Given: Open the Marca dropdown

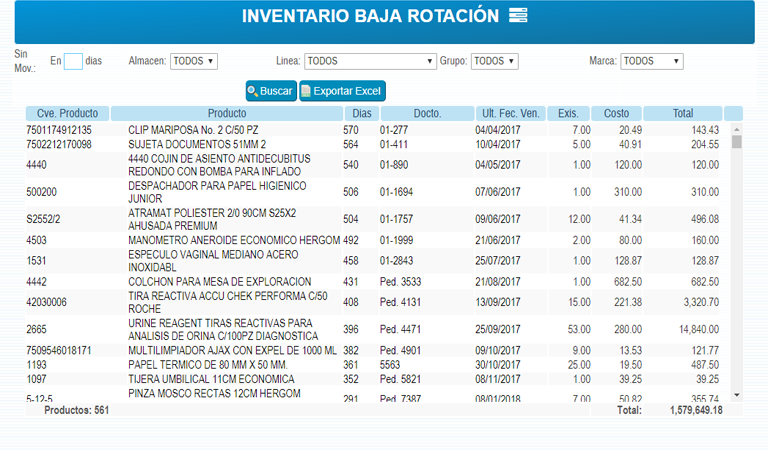Looking at the screenshot, I should (651, 61).
